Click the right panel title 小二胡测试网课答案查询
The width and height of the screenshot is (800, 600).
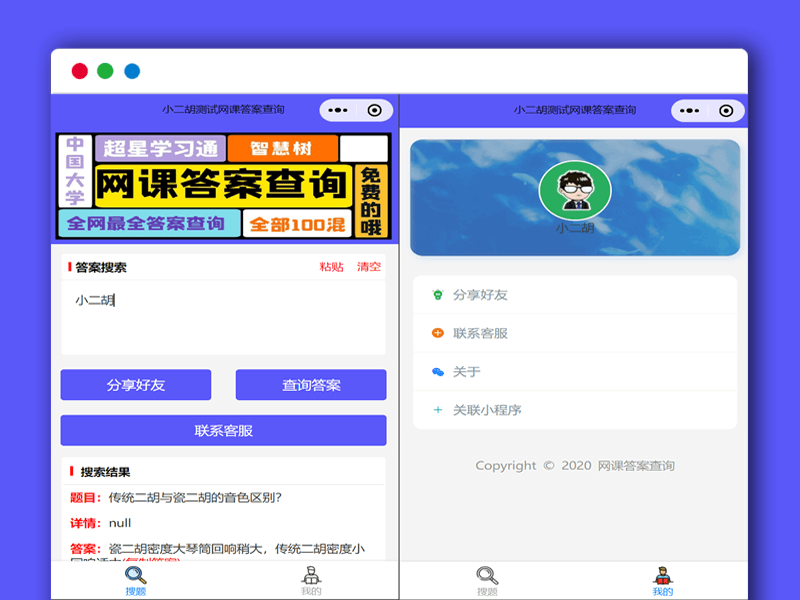click(x=575, y=110)
